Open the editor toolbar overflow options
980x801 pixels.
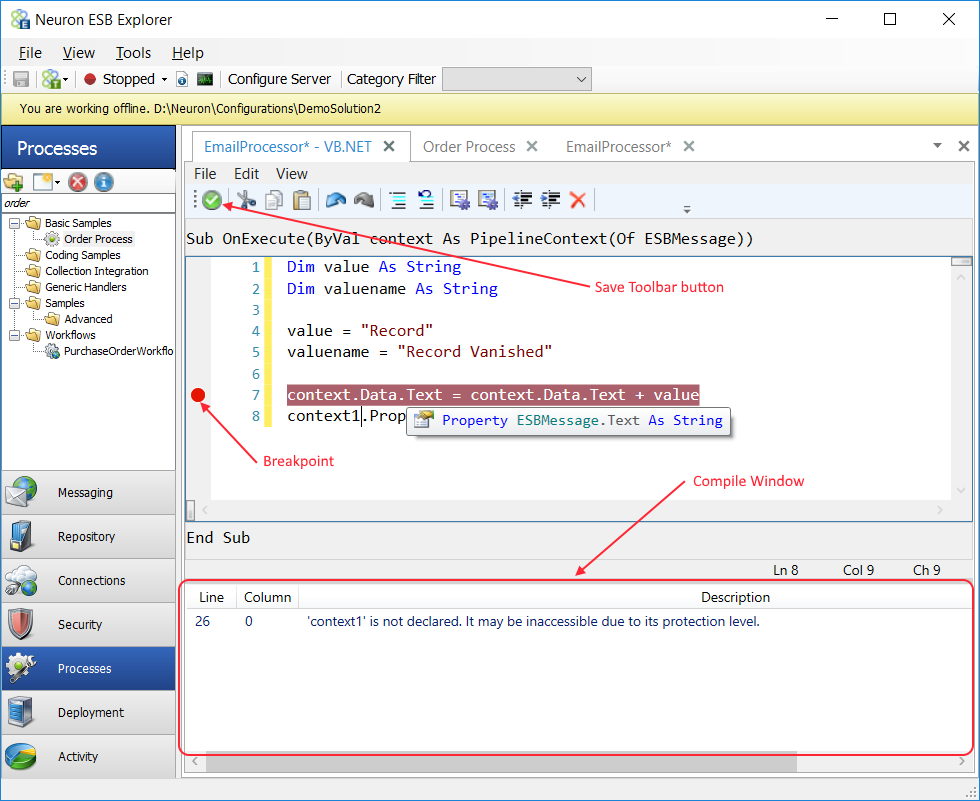click(x=687, y=210)
